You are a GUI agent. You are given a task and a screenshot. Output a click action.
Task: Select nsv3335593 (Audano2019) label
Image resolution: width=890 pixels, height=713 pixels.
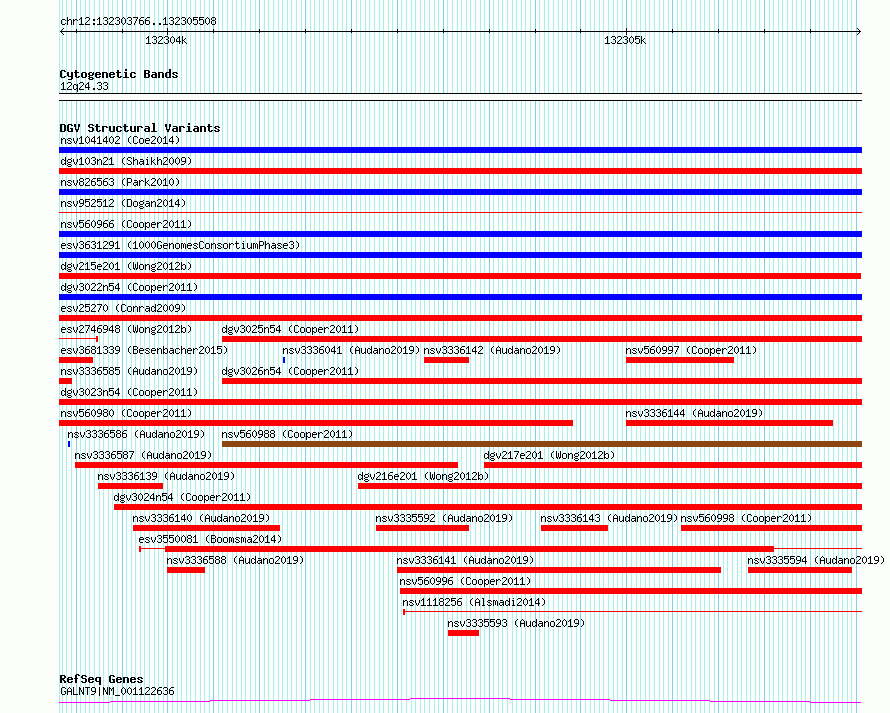(516, 623)
